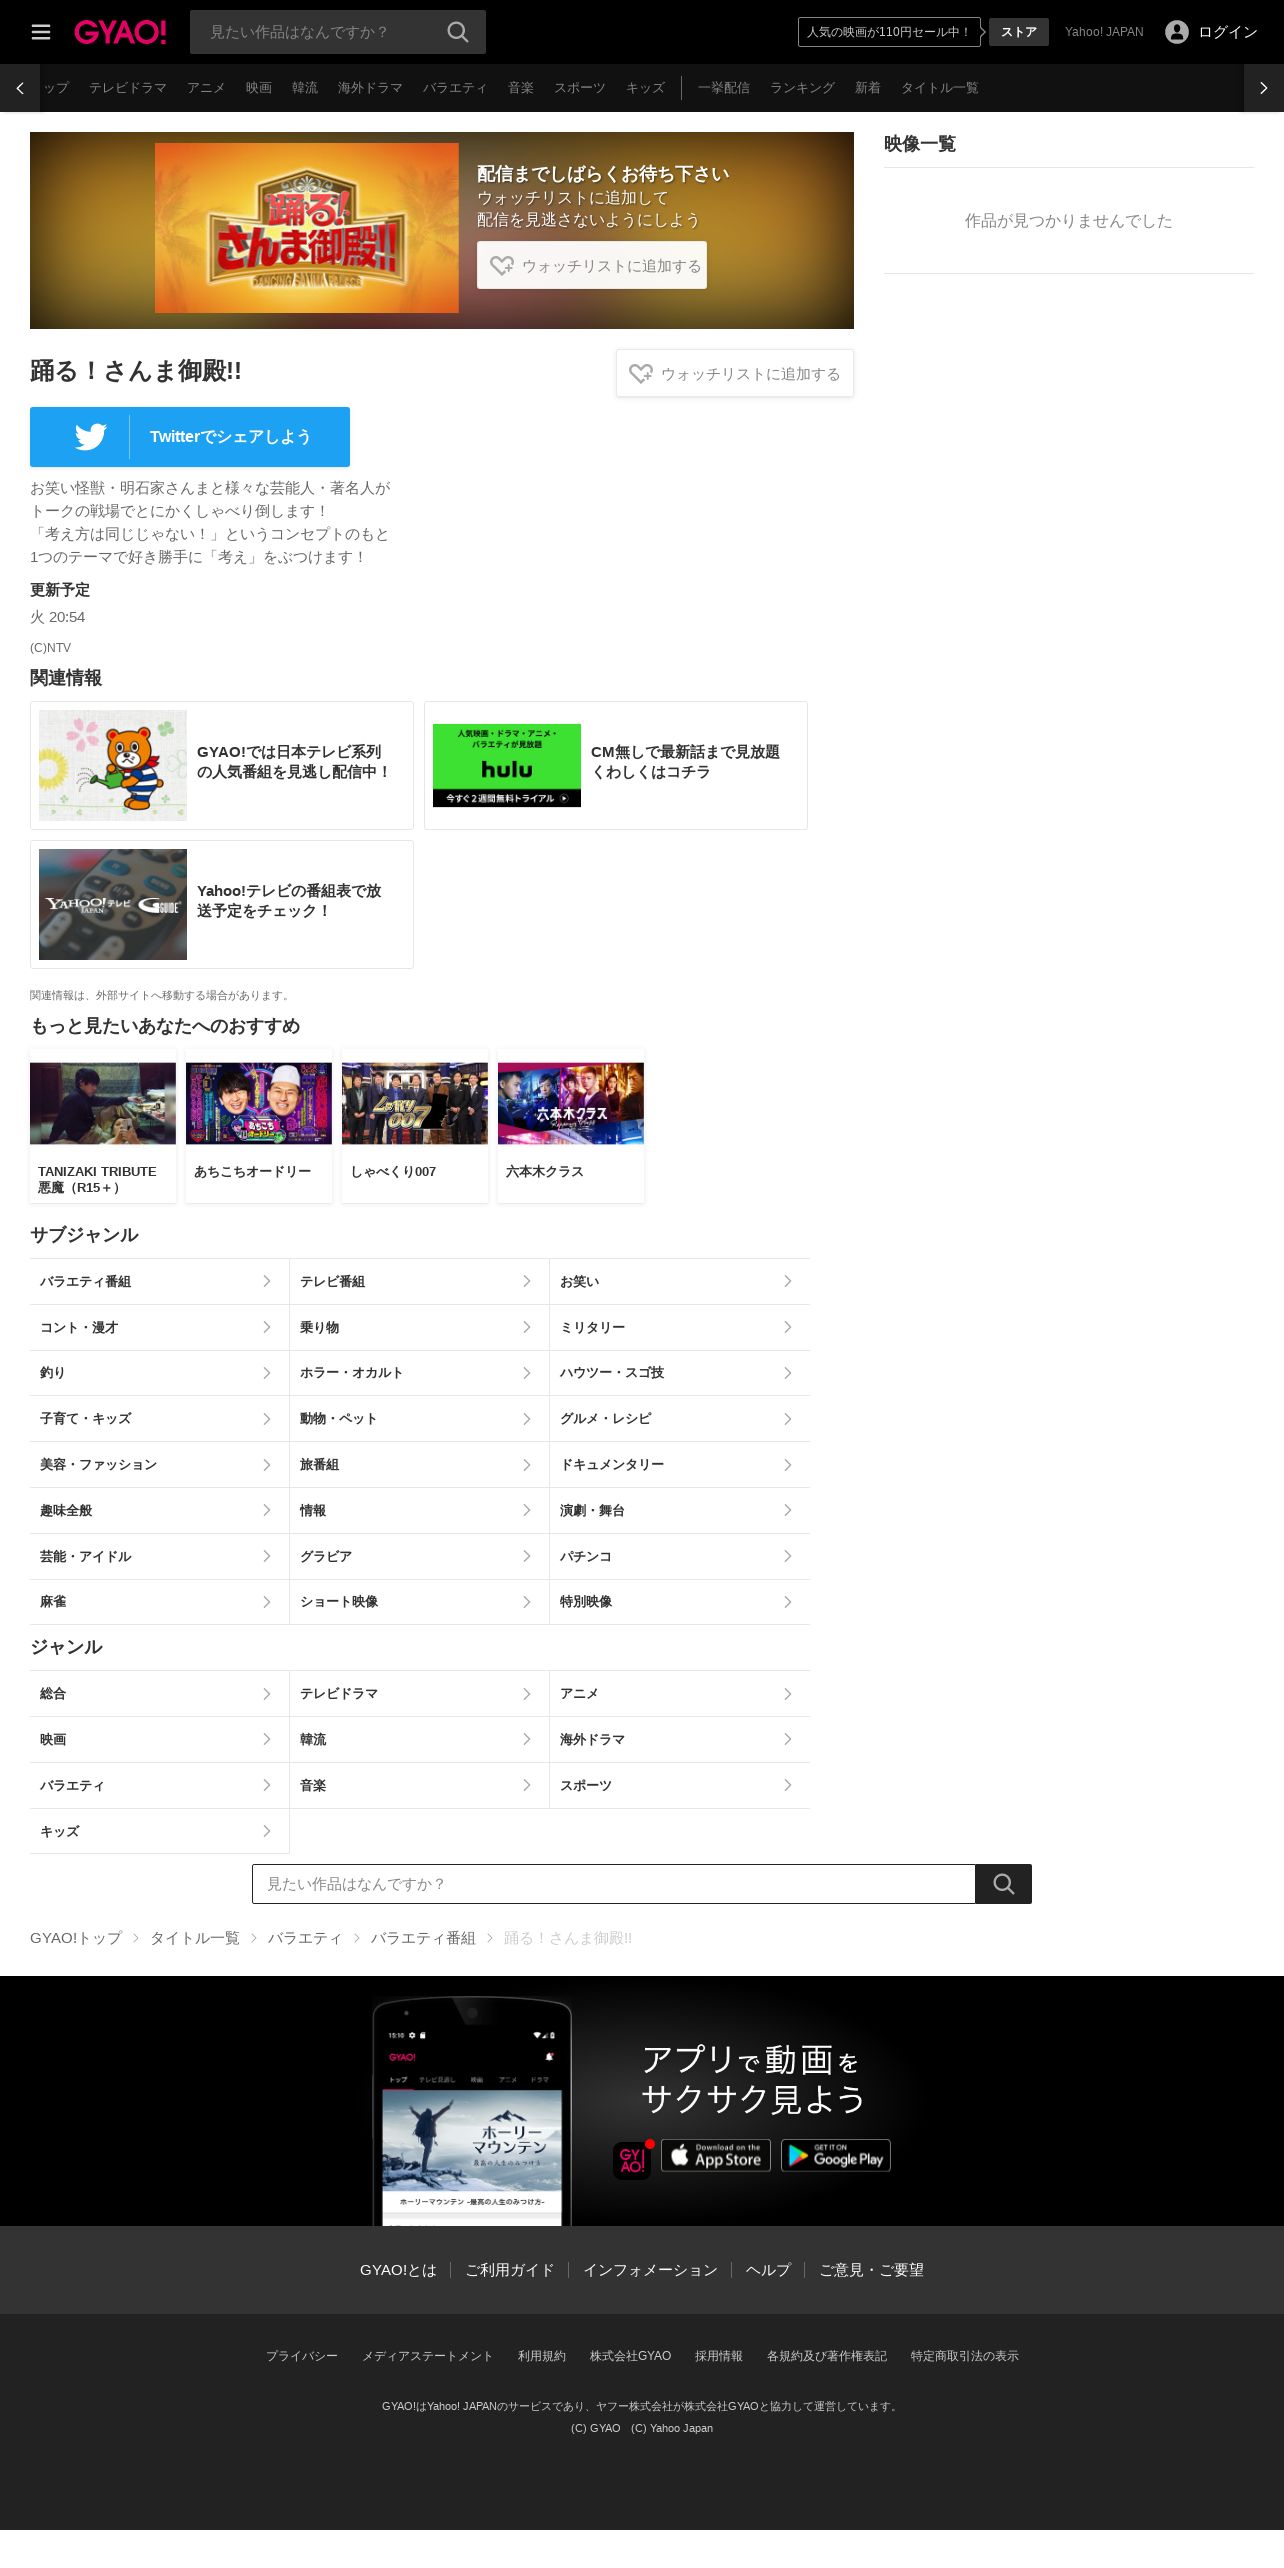Click heart icon beside show title
The width and height of the screenshot is (1284, 2568).
pyautogui.click(x=641, y=373)
